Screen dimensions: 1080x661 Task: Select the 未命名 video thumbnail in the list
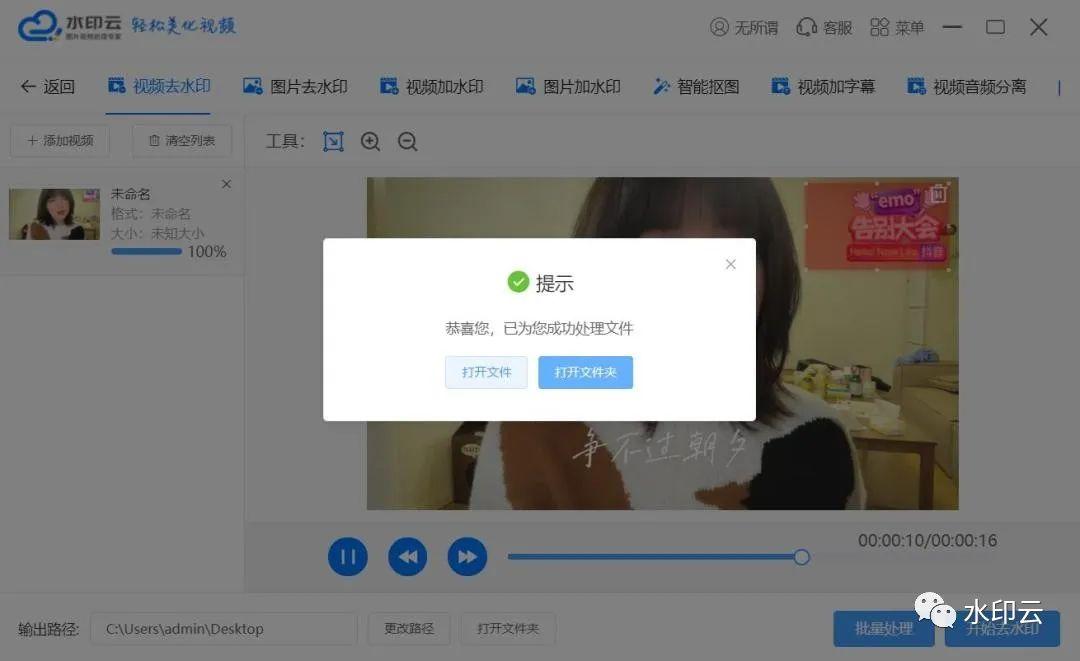click(55, 213)
